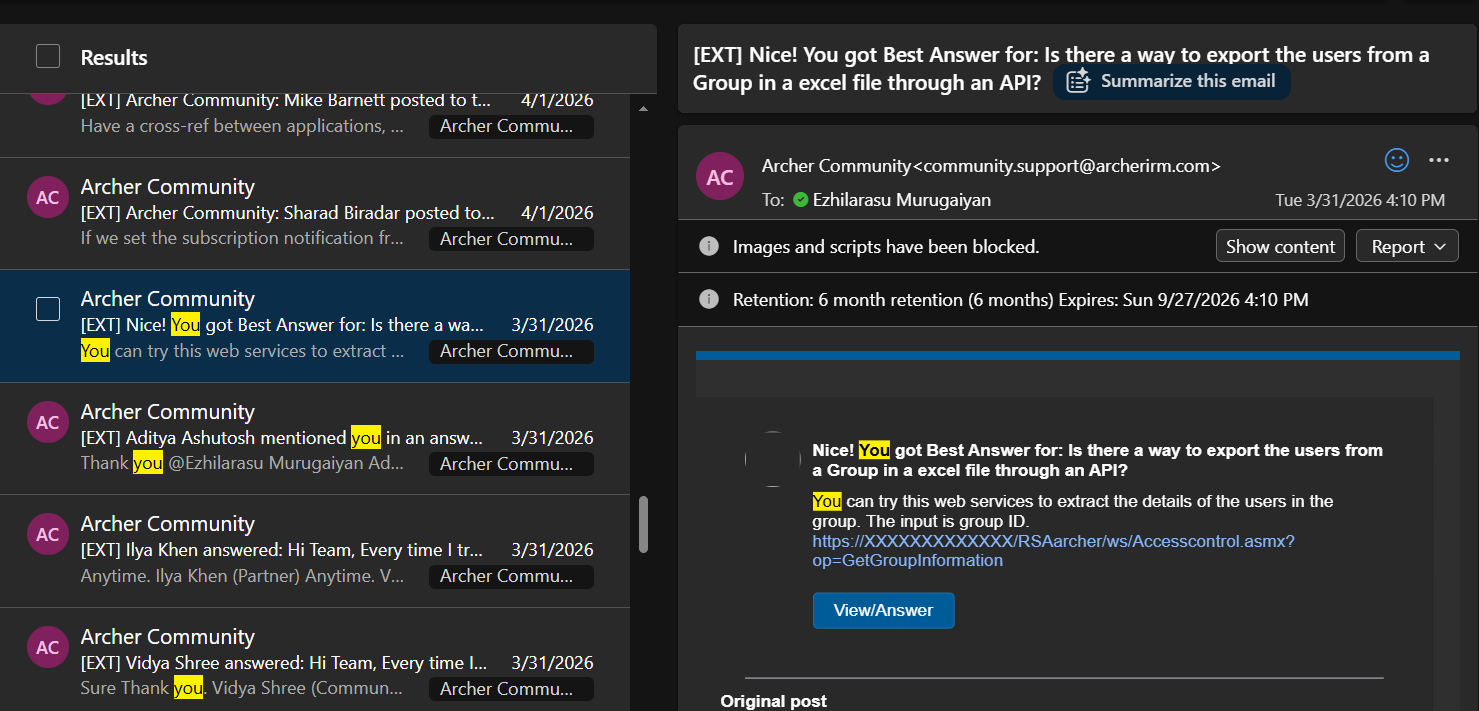Click the Archer Commu... tag on Ilya Khen email

[511, 577]
